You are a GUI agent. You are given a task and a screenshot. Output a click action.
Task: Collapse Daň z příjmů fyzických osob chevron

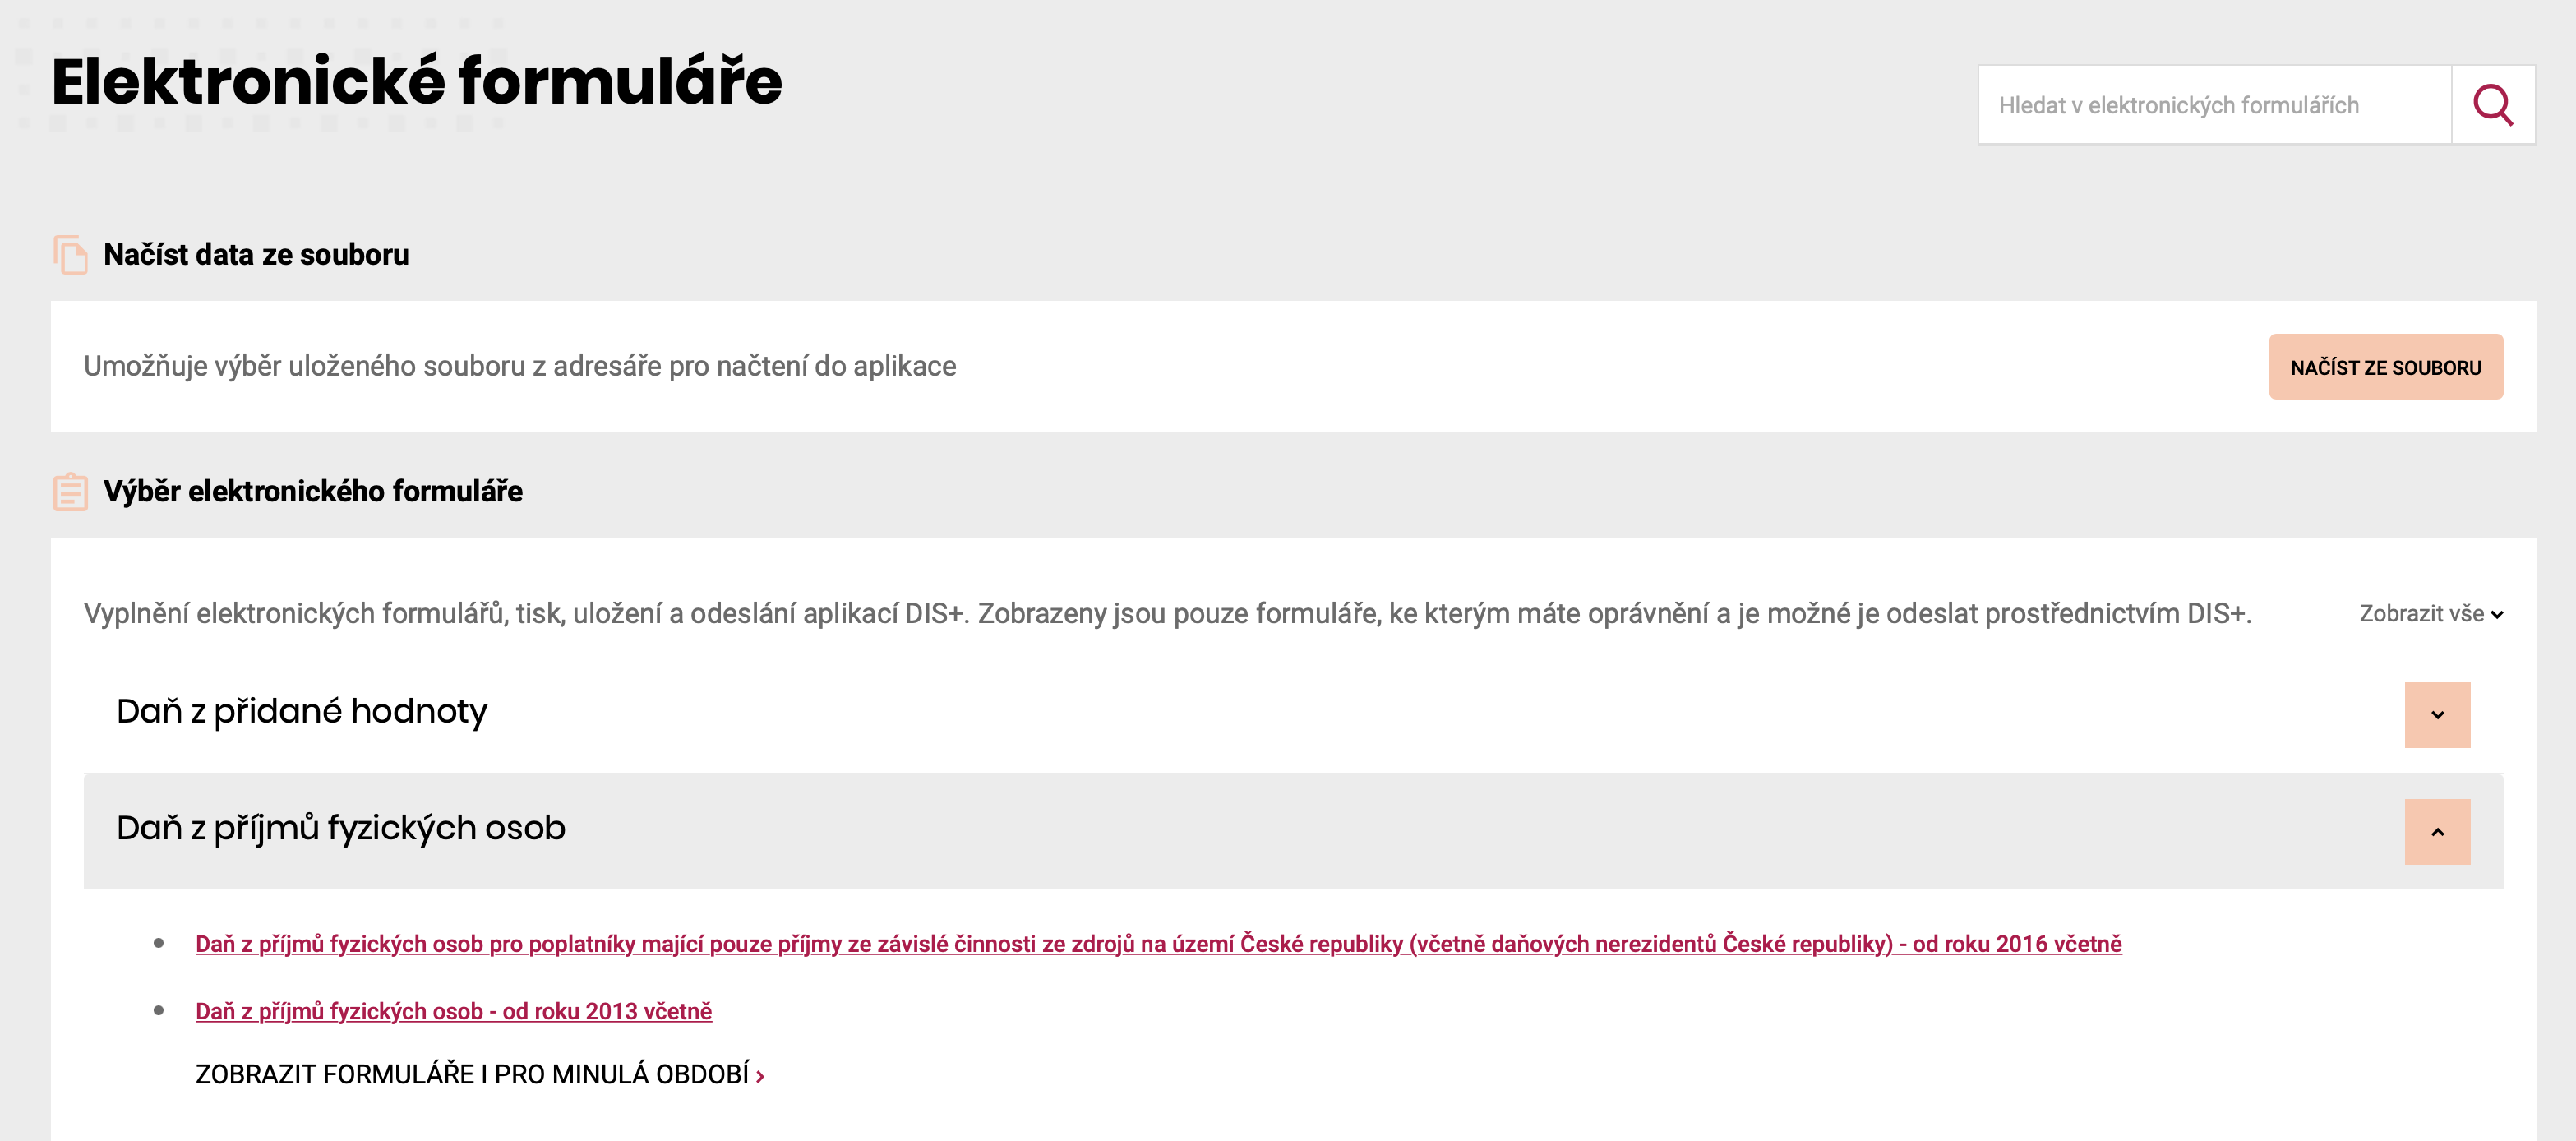pyautogui.click(x=2436, y=832)
